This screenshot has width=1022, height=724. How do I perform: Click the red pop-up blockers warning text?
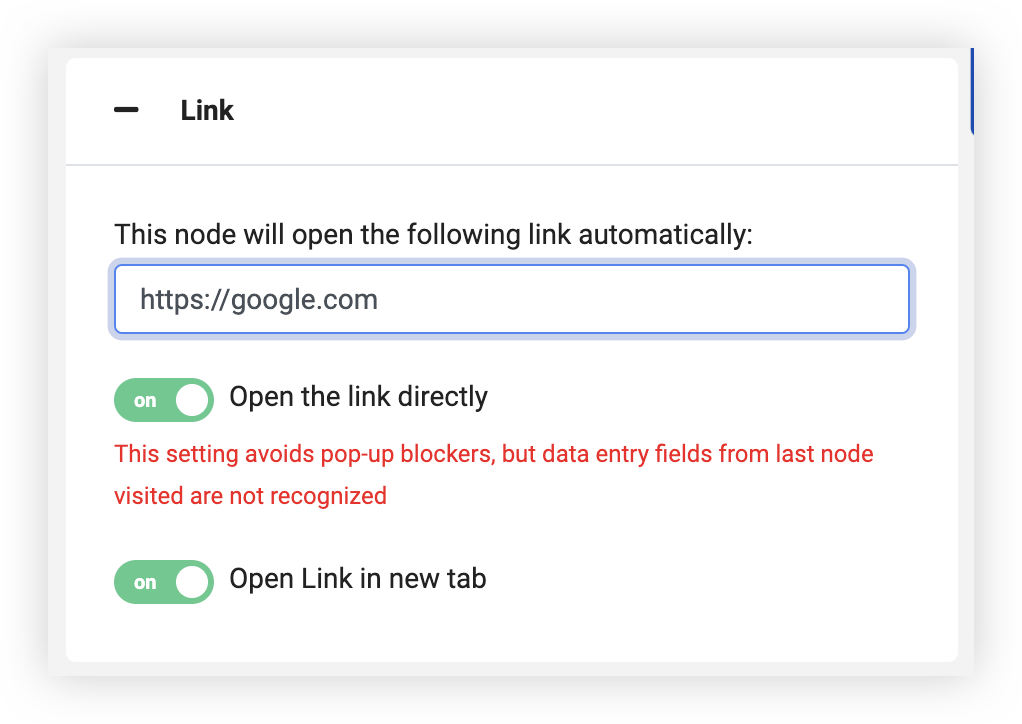click(400, 455)
